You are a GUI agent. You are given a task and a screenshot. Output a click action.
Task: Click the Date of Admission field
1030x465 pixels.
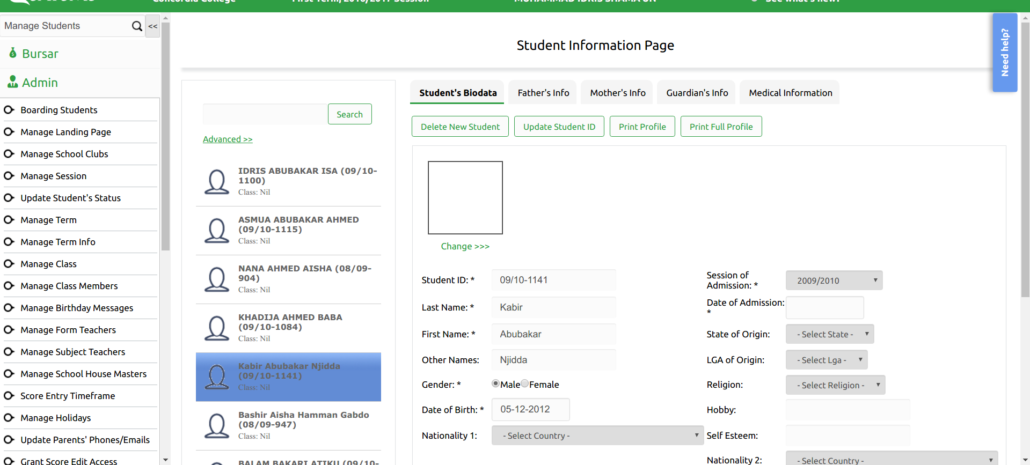(825, 307)
